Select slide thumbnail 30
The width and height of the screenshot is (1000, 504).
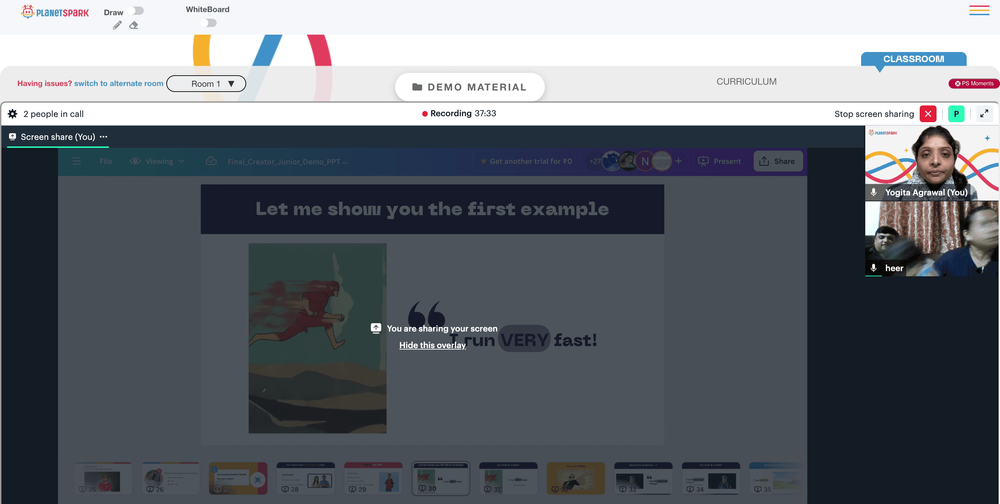tap(441, 478)
